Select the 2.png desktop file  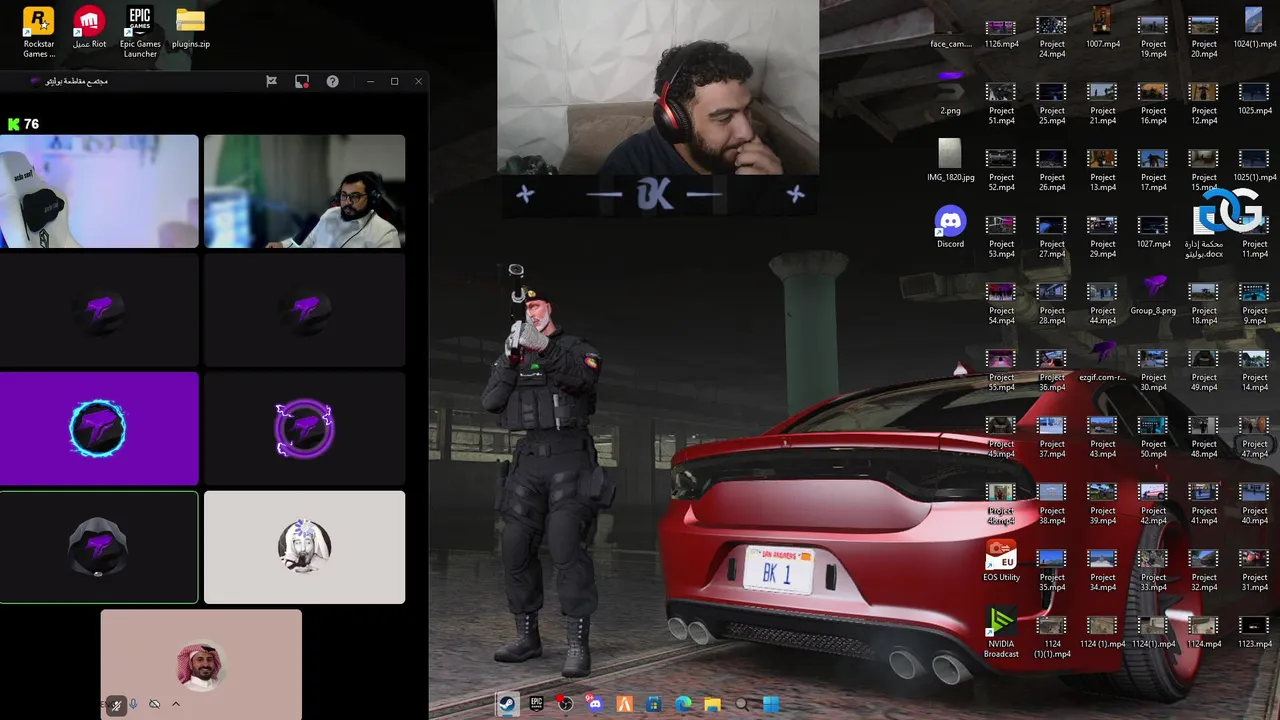[950, 94]
